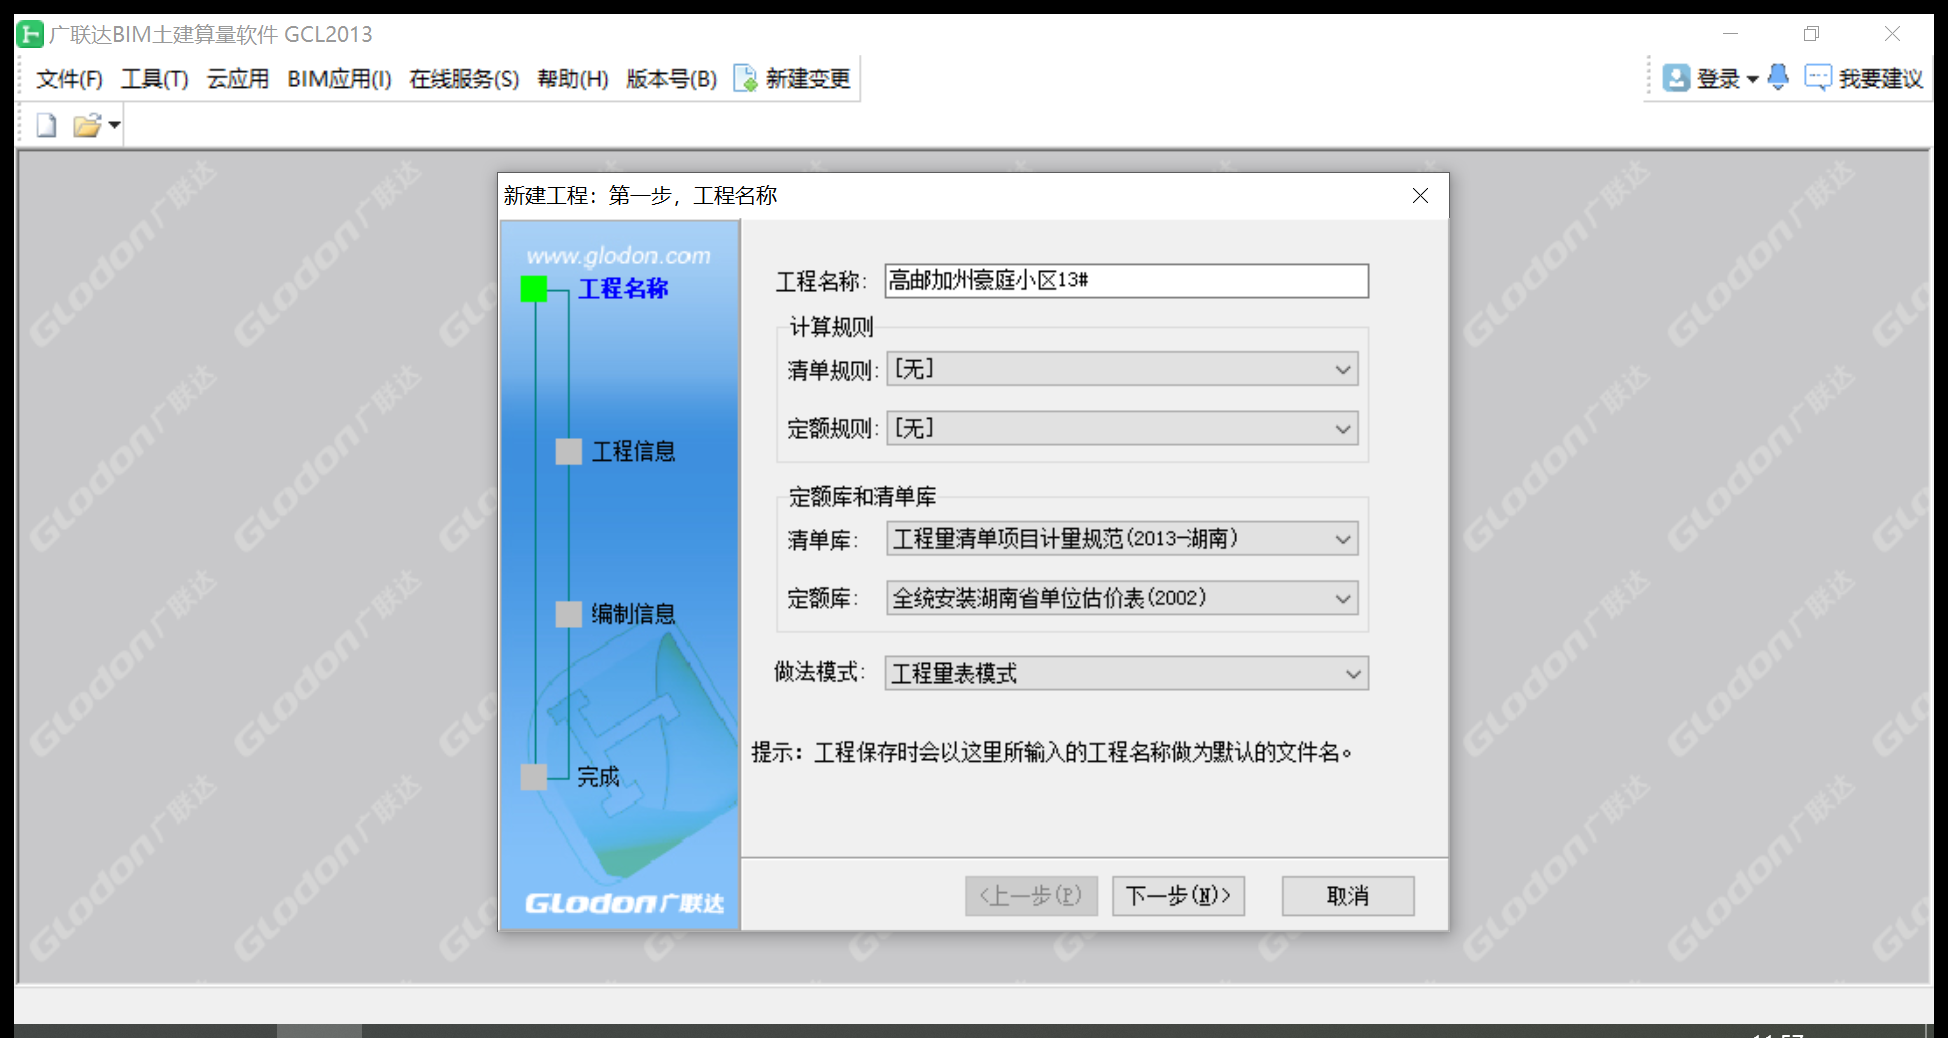
Task: Open the 在线服务(S) menu
Action: coord(464,79)
